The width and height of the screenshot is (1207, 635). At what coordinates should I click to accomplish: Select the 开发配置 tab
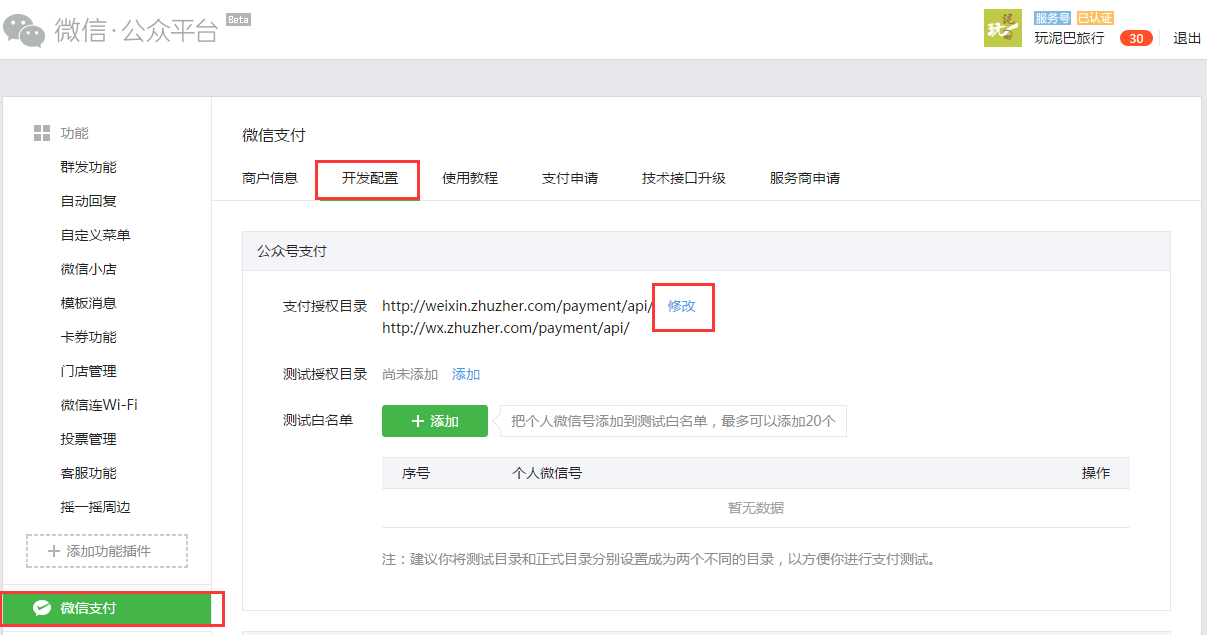(x=369, y=178)
